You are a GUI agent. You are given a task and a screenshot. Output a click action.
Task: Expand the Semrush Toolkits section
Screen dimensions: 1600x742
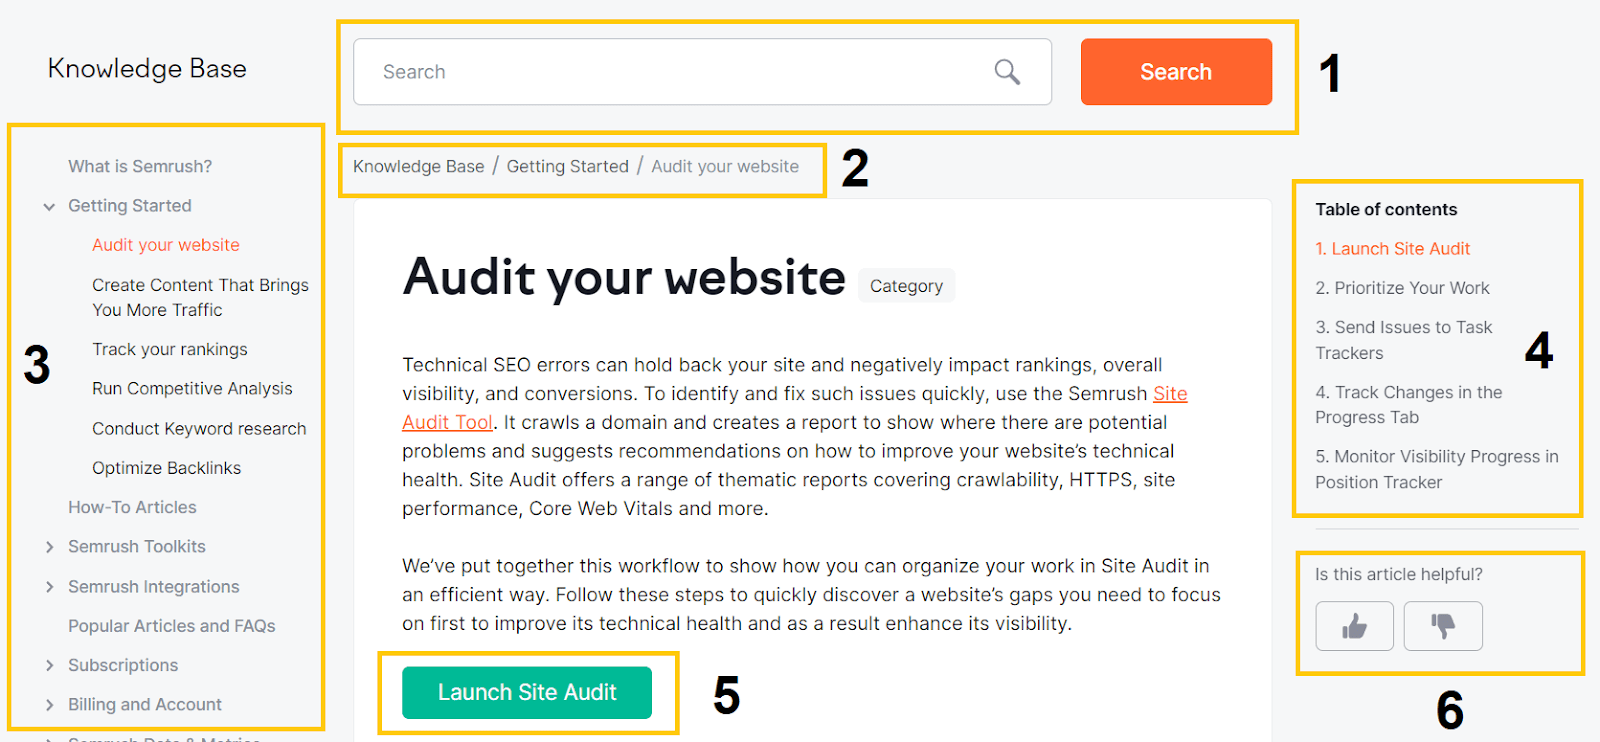tap(49, 547)
